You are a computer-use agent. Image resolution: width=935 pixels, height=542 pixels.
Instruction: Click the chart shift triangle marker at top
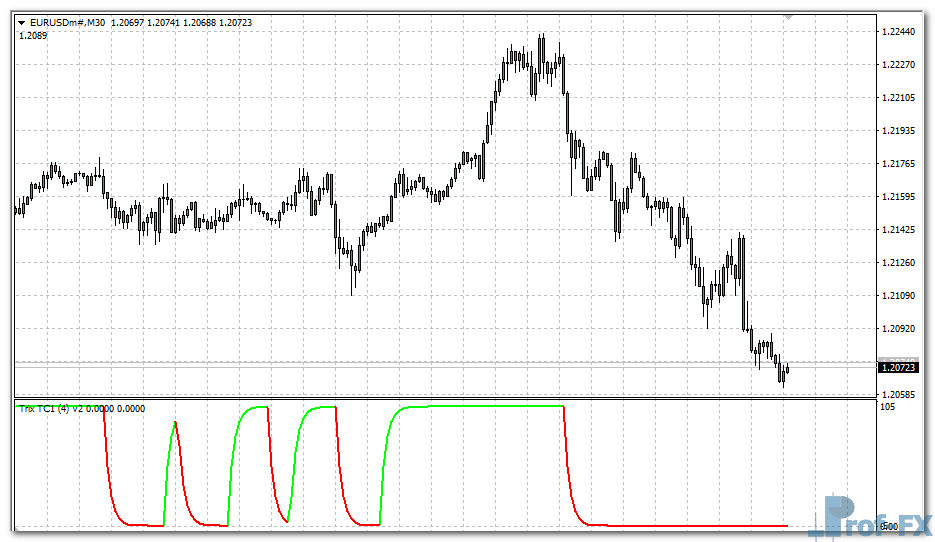pyautogui.click(x=788, y=18)
